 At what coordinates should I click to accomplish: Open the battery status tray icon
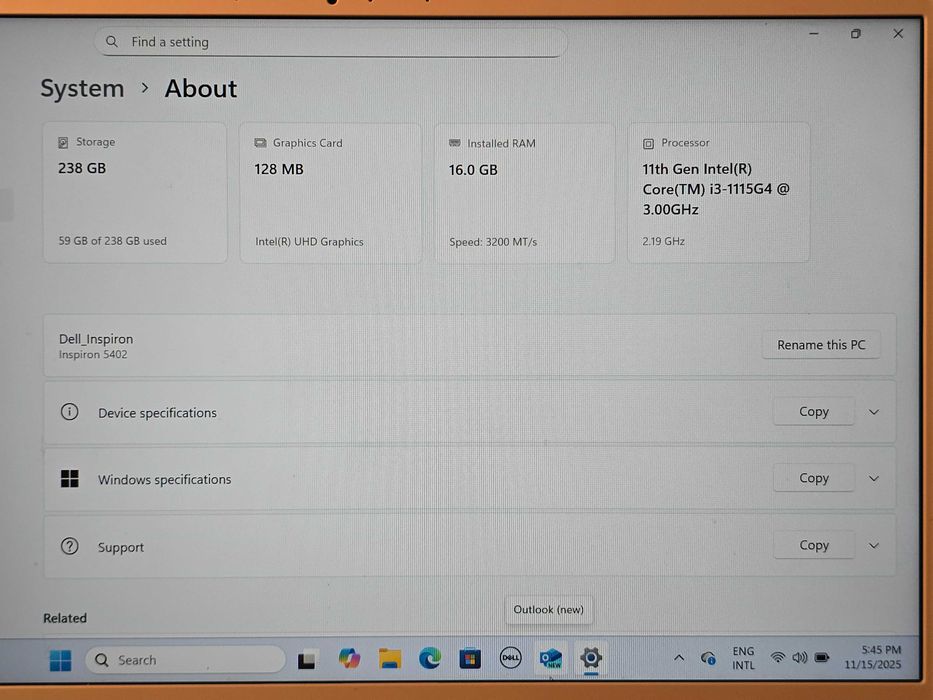tap(822, 657)
